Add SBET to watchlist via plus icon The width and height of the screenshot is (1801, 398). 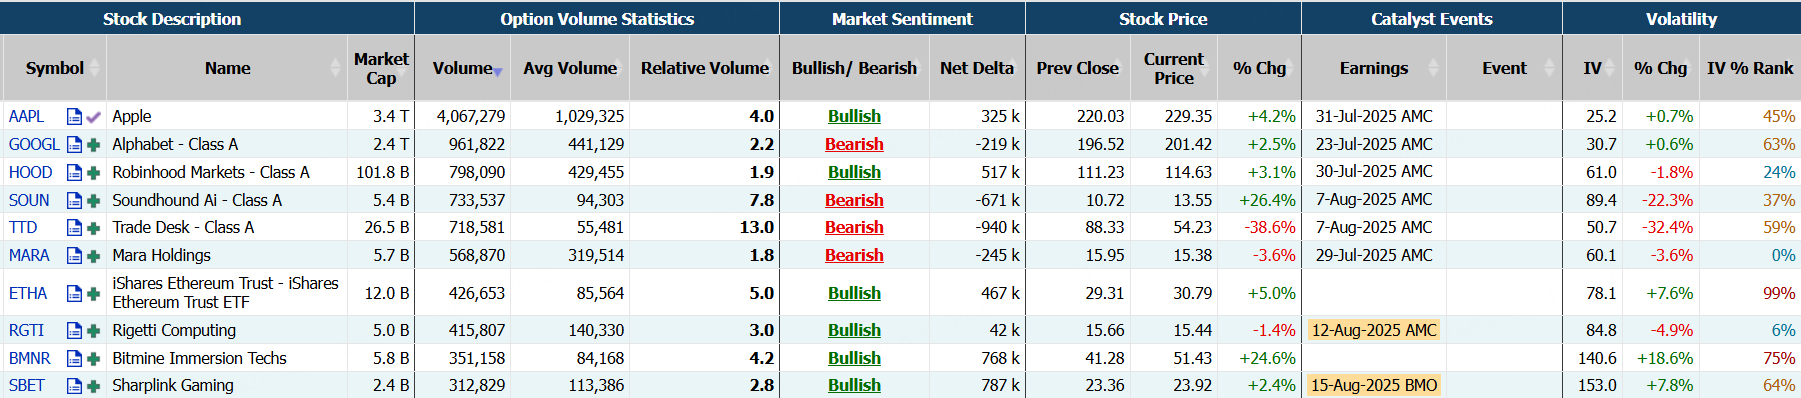tap(94, 386)
